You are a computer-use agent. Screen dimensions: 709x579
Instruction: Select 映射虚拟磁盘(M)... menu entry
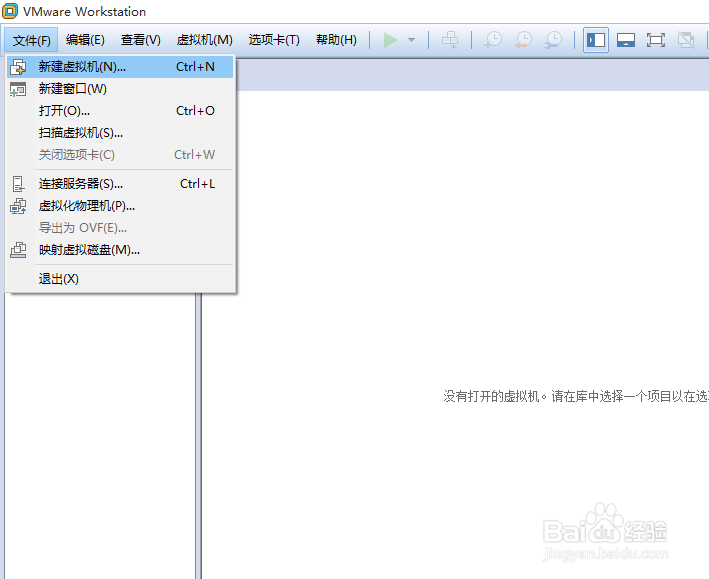pos(120,250)
